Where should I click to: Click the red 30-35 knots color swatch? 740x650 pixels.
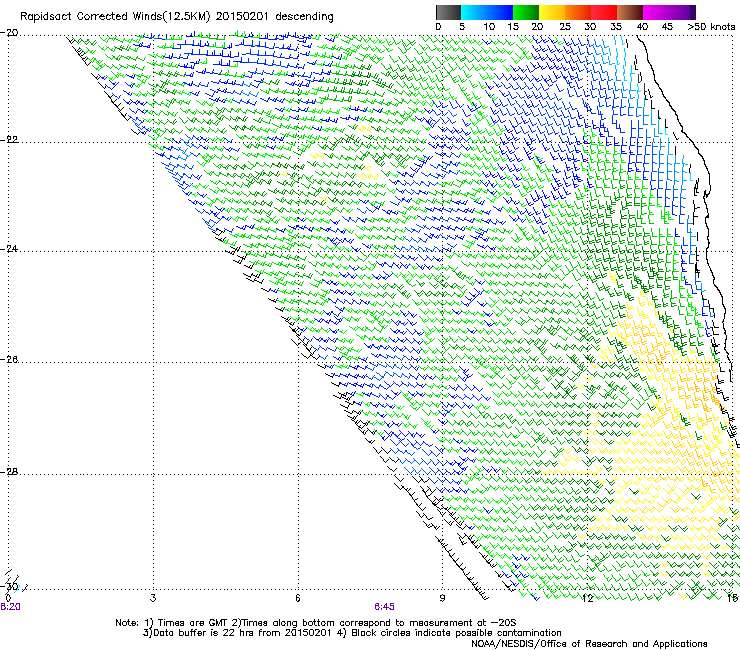604,12
